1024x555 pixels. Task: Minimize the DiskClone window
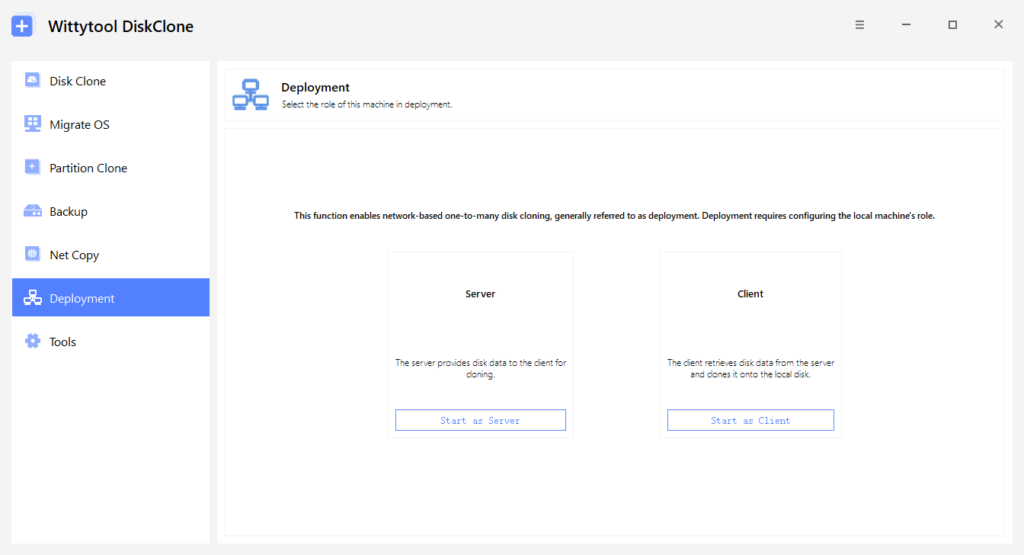pos(906,25)
